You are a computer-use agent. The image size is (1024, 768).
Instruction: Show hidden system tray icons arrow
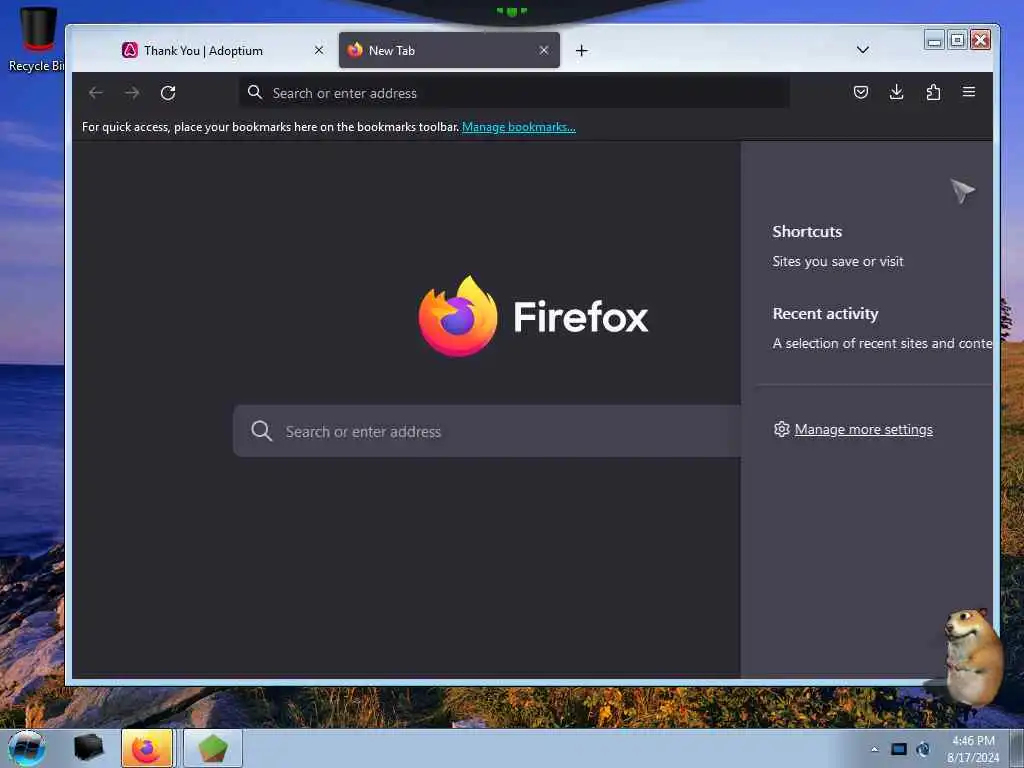click(874, 749)
